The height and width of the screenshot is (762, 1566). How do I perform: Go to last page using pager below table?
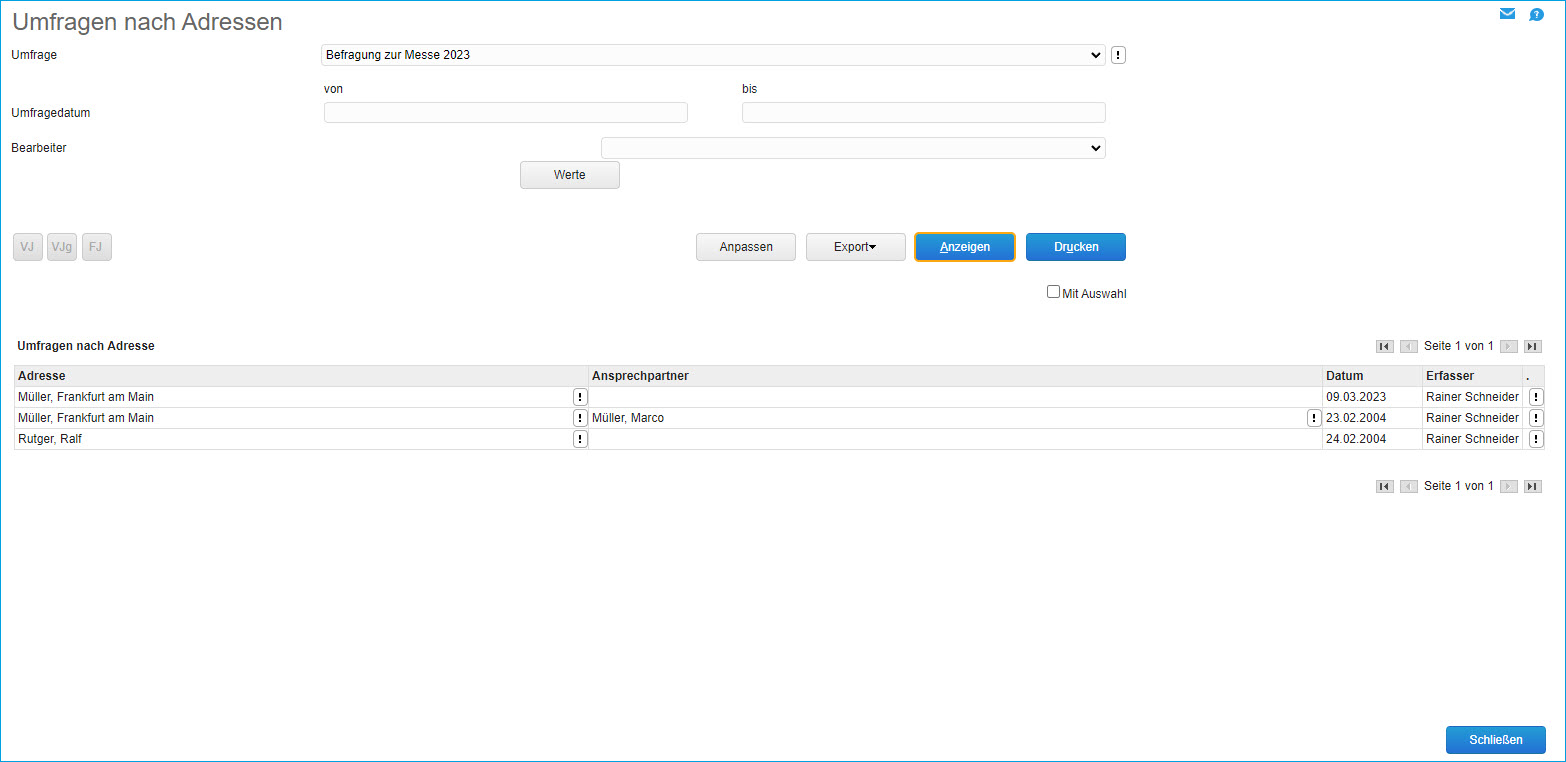click(x=1533, y=486)
